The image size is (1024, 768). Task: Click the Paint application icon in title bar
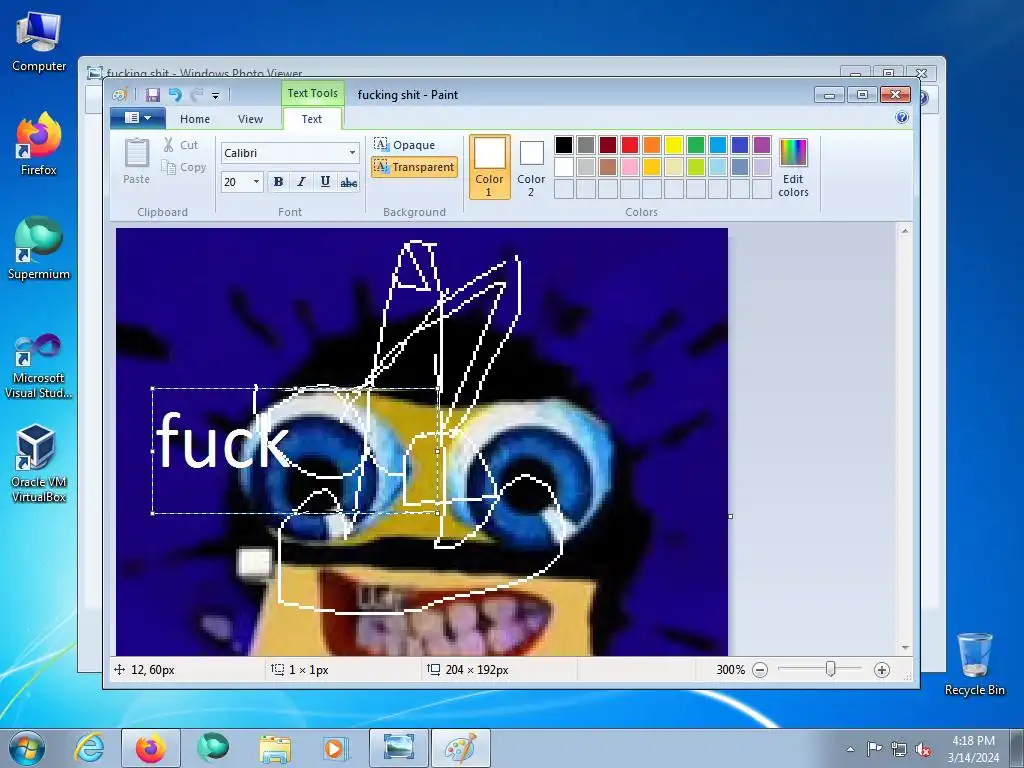point(120,95)
